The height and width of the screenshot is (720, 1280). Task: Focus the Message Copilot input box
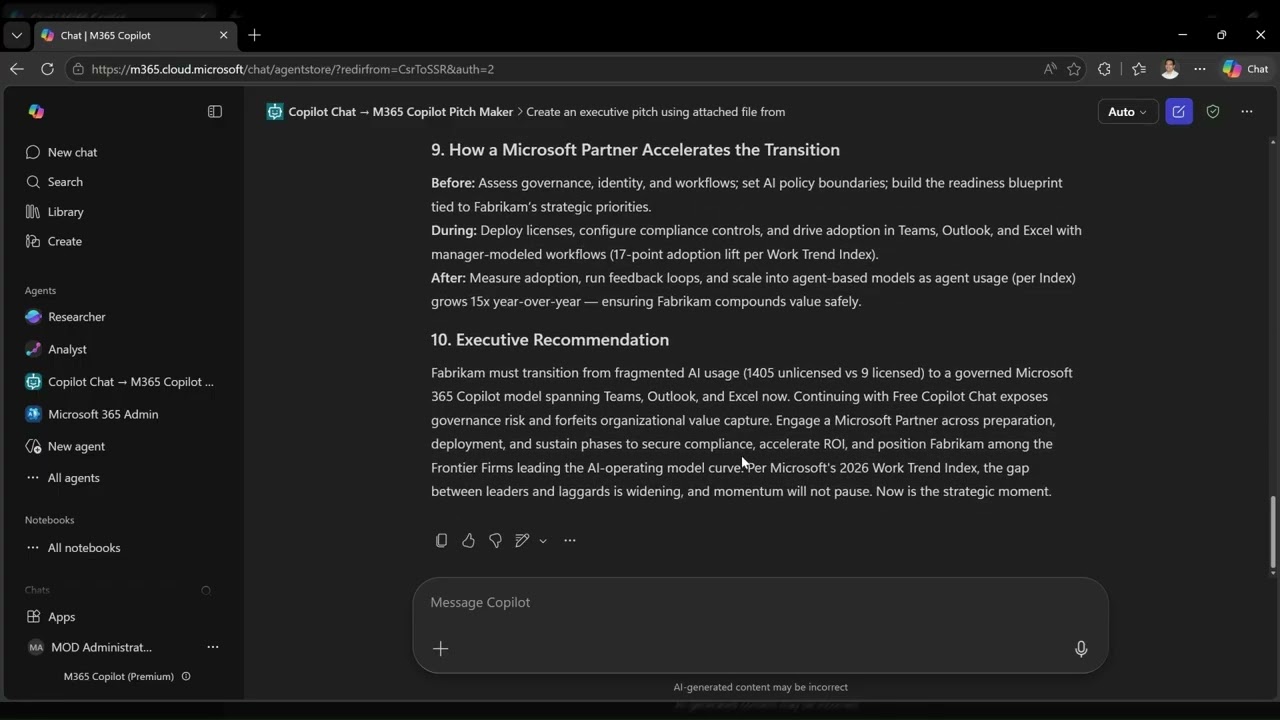[x=760, y=603]
